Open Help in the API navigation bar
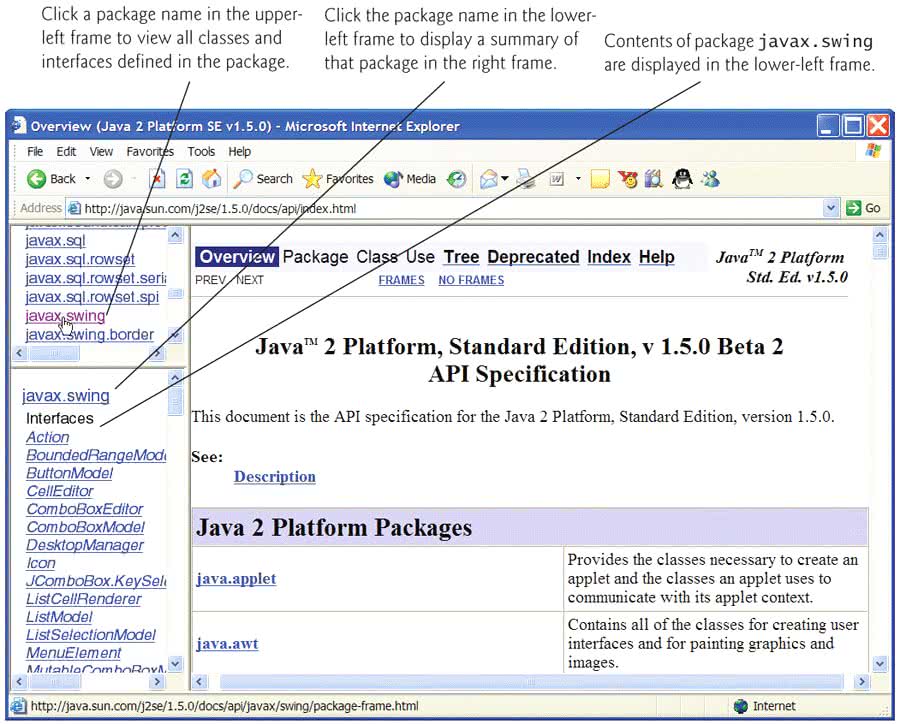The image size is (900, 724). pos(657,257)
